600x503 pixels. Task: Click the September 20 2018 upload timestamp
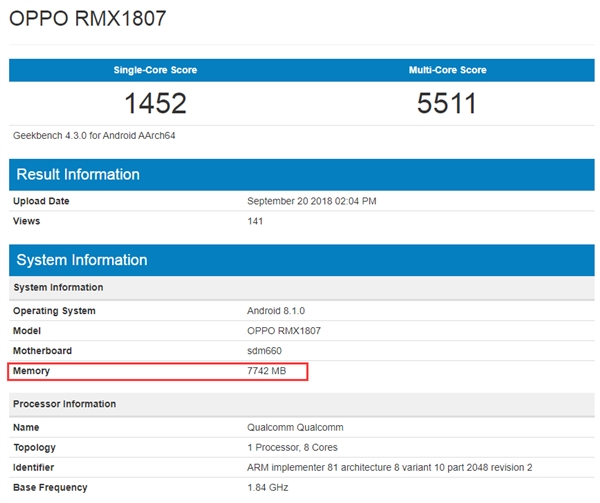pyautogui.click(x=311, y=201)
